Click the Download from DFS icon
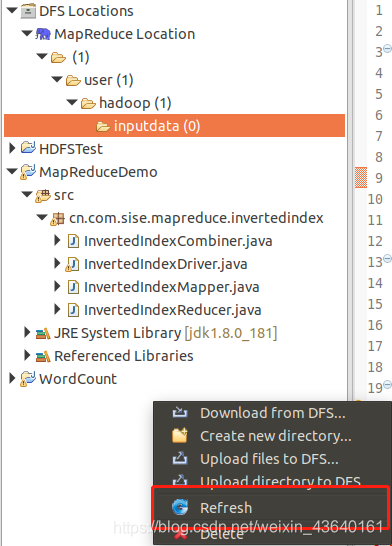 pyautogui.click(x=180, y=413)
